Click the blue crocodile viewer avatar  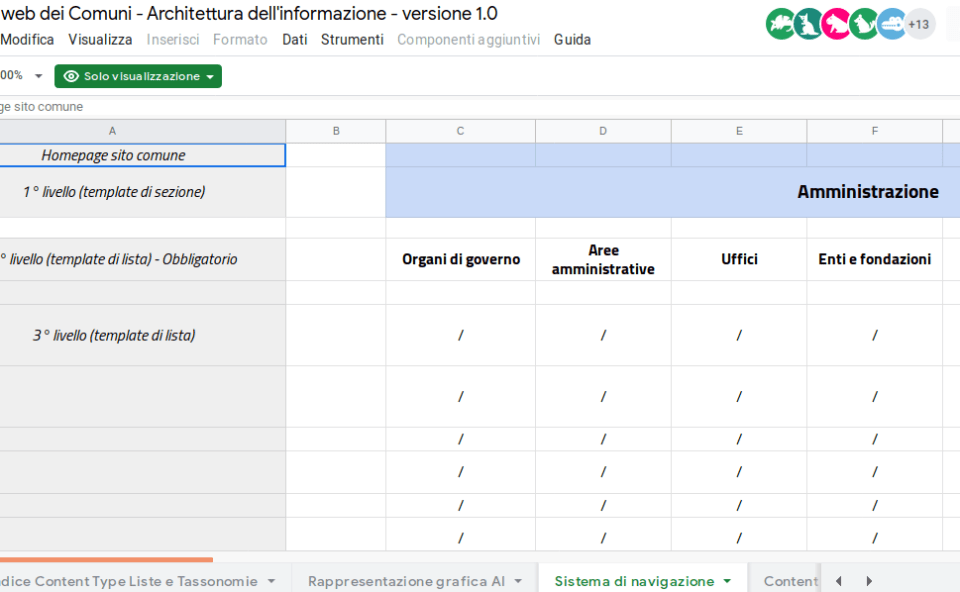891,24
